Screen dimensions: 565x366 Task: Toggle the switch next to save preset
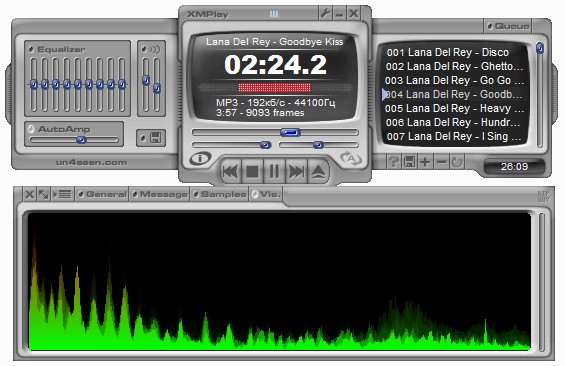tap(143, 138)
